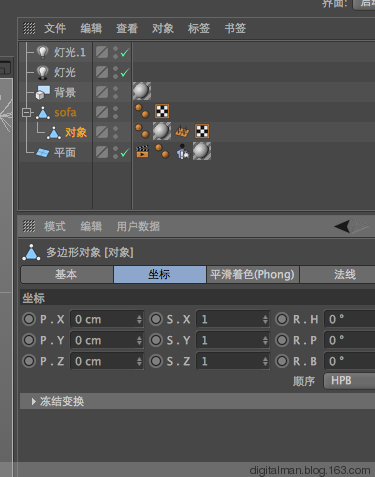Click the P.Y value input field
375x477 pixels.
pos(107,340)
